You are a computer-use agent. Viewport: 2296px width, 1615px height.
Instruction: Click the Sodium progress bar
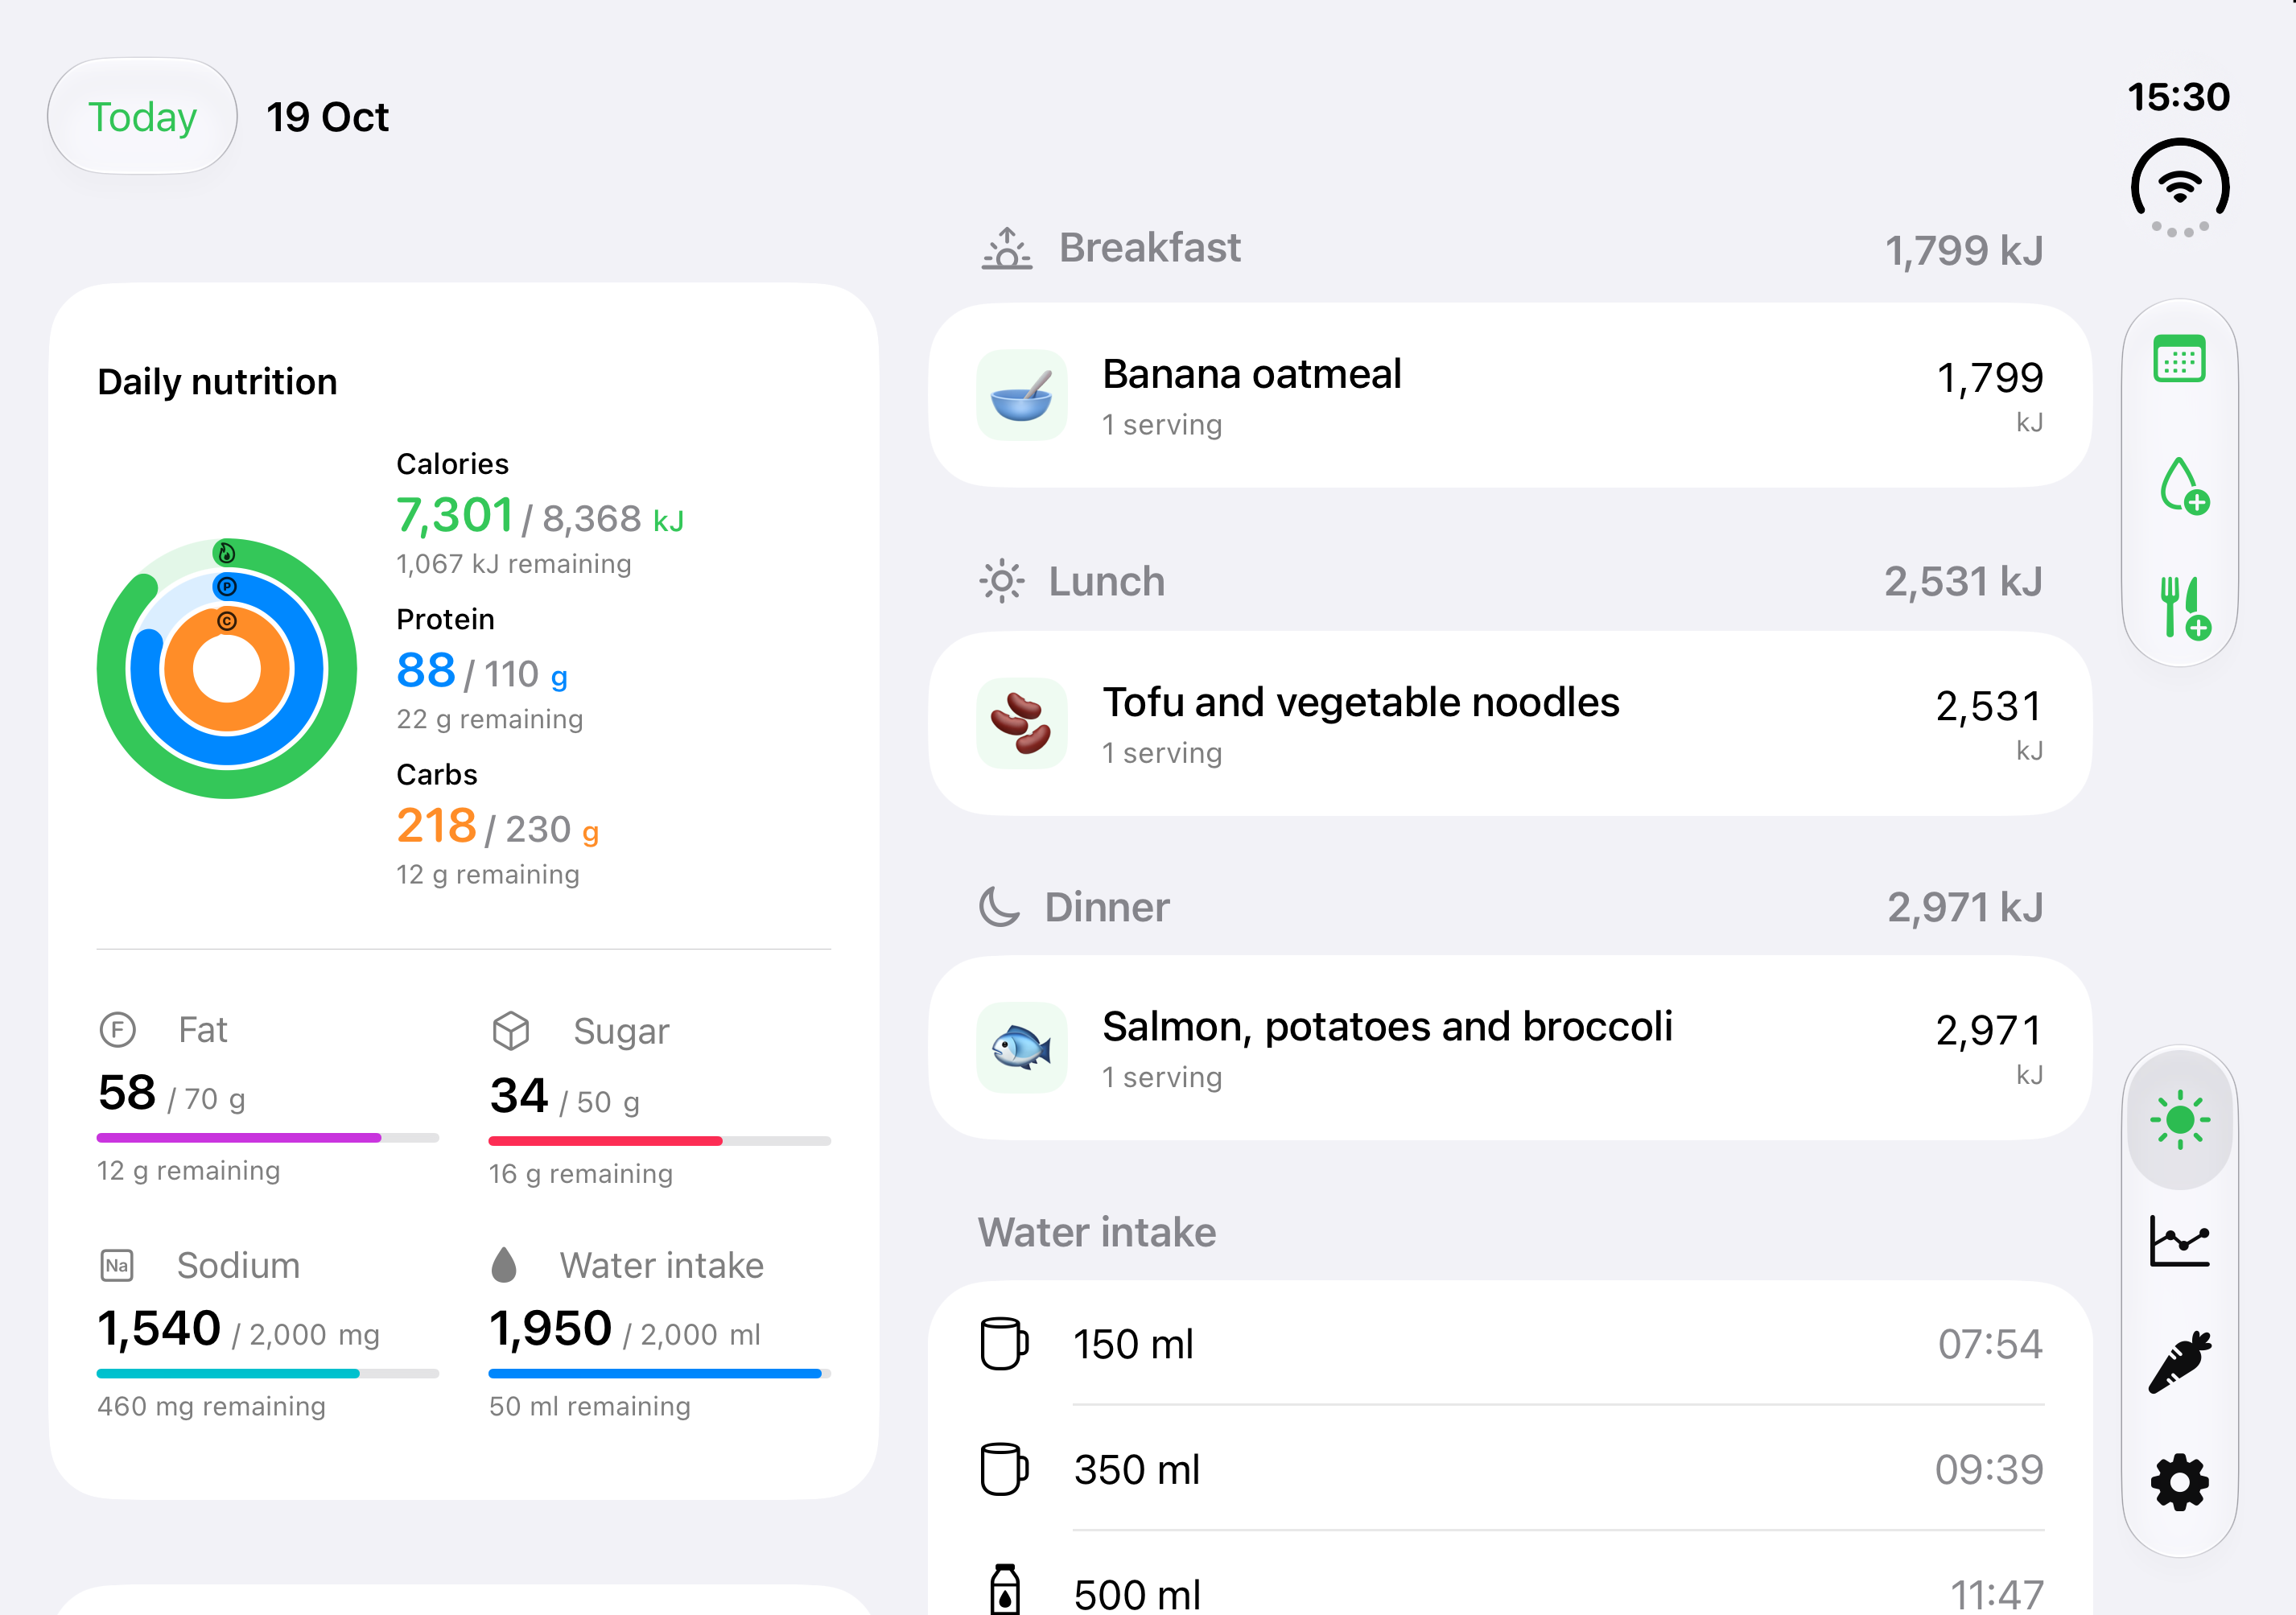[x=268, y=1374]
